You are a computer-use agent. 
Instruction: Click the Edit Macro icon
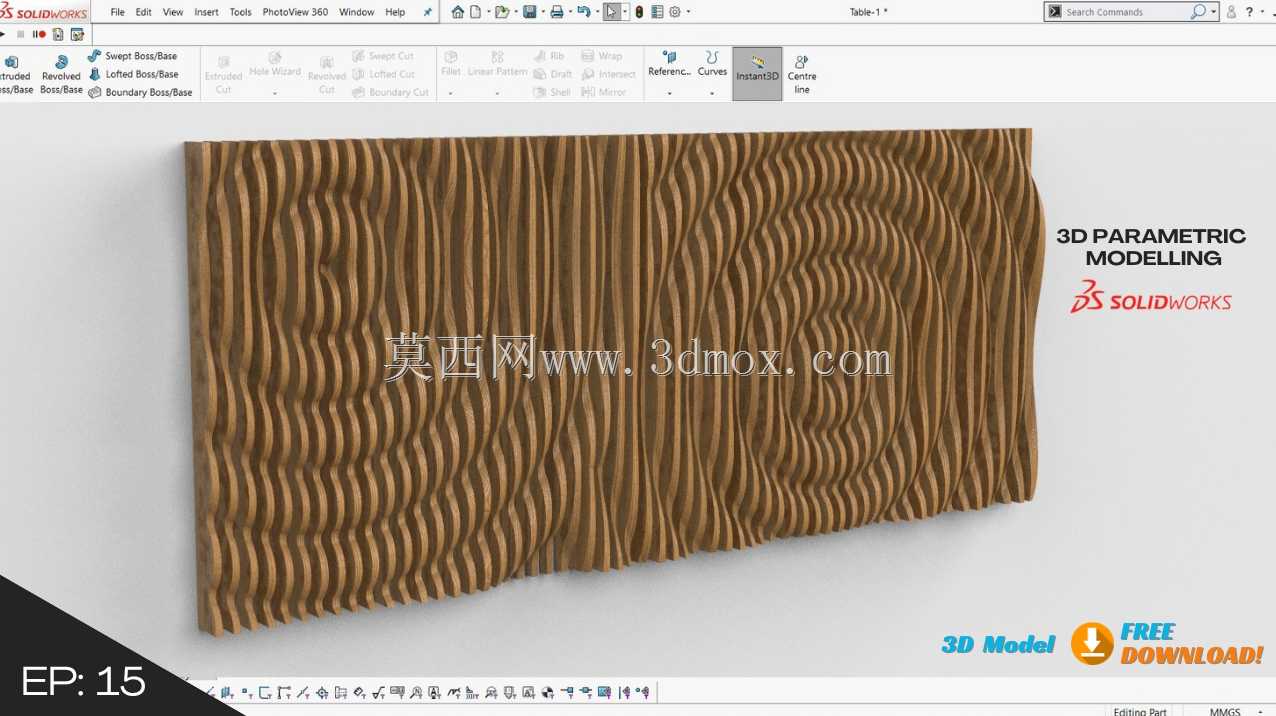click(x=77, y=34)
